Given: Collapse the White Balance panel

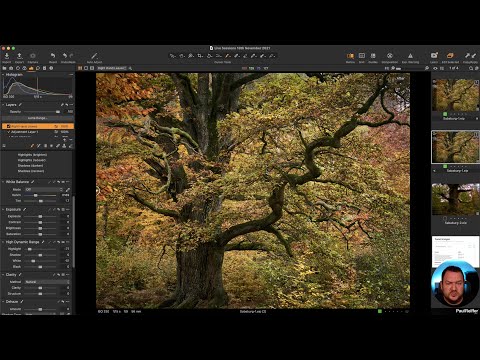Looking at the screenshot, I should [3, 182].
